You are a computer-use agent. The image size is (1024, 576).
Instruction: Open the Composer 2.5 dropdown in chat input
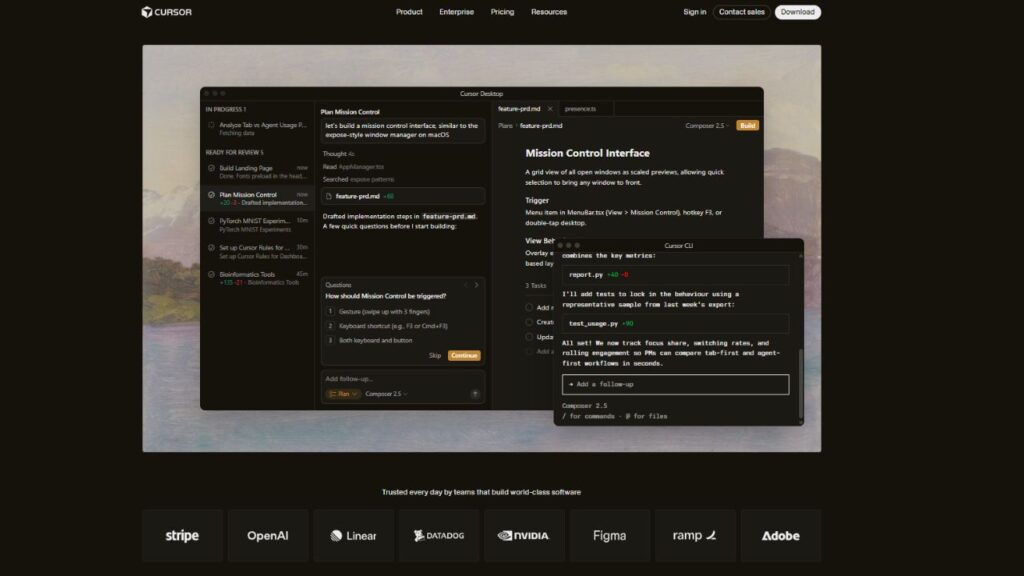click(386, 394)
